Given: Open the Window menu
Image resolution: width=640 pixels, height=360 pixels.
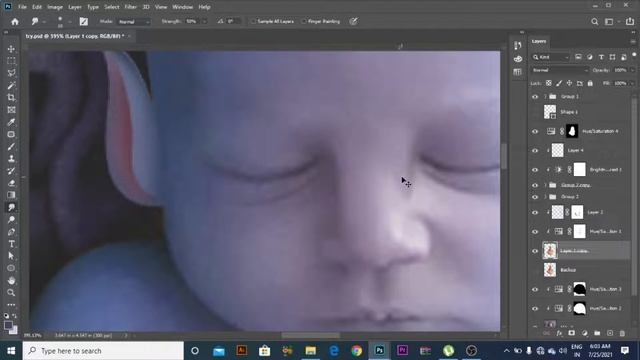Looking at the screenshot, I should click(182, 7).
